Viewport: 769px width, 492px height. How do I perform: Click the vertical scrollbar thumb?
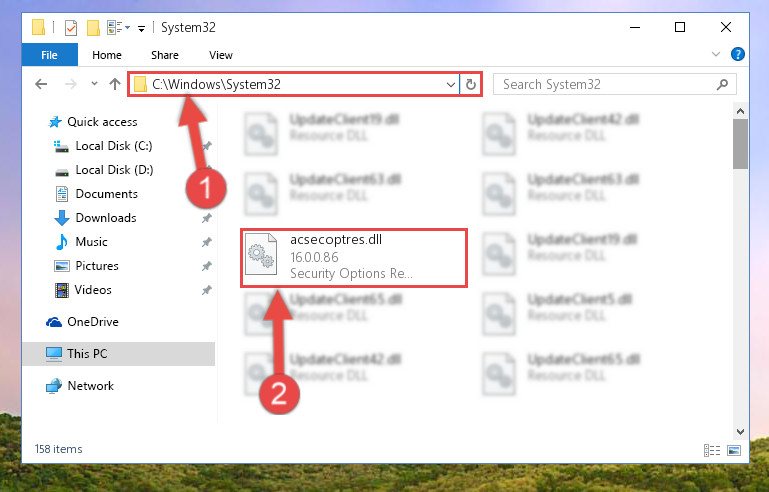pos(740,144)
